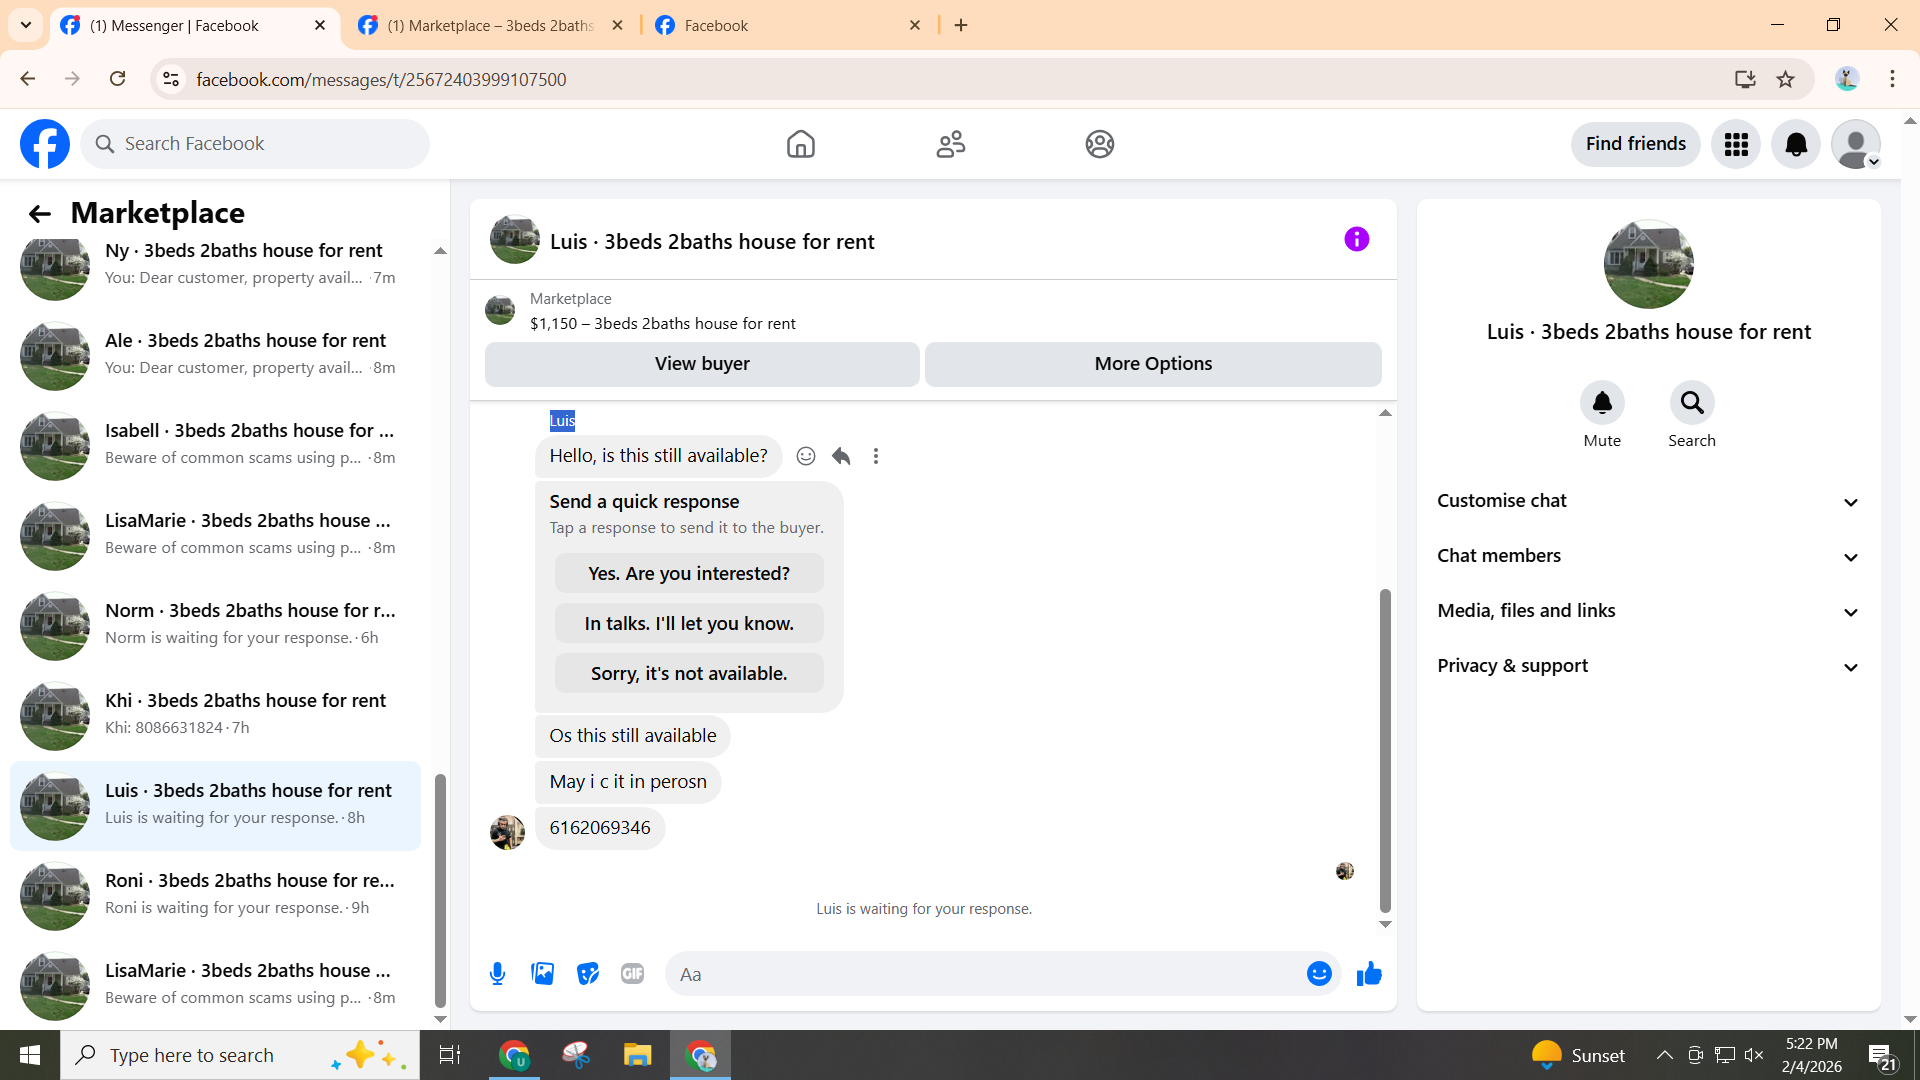Click the reply arrow on Luis's message
The width and height of the screenshot is (1920, 1080).
841,456
